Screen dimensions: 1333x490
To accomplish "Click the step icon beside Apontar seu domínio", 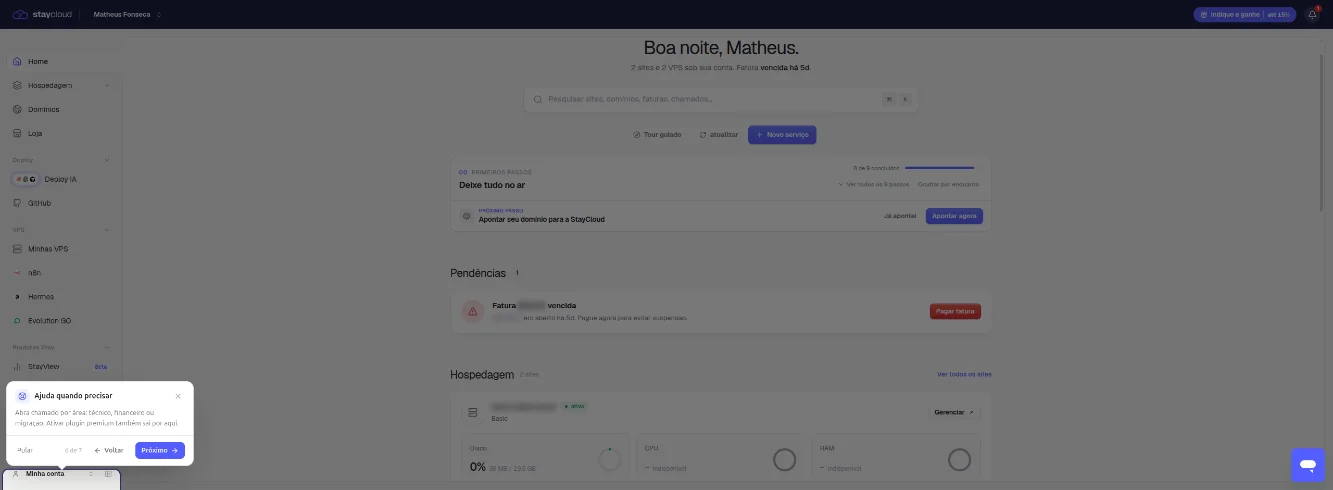I will coord(466,216).
